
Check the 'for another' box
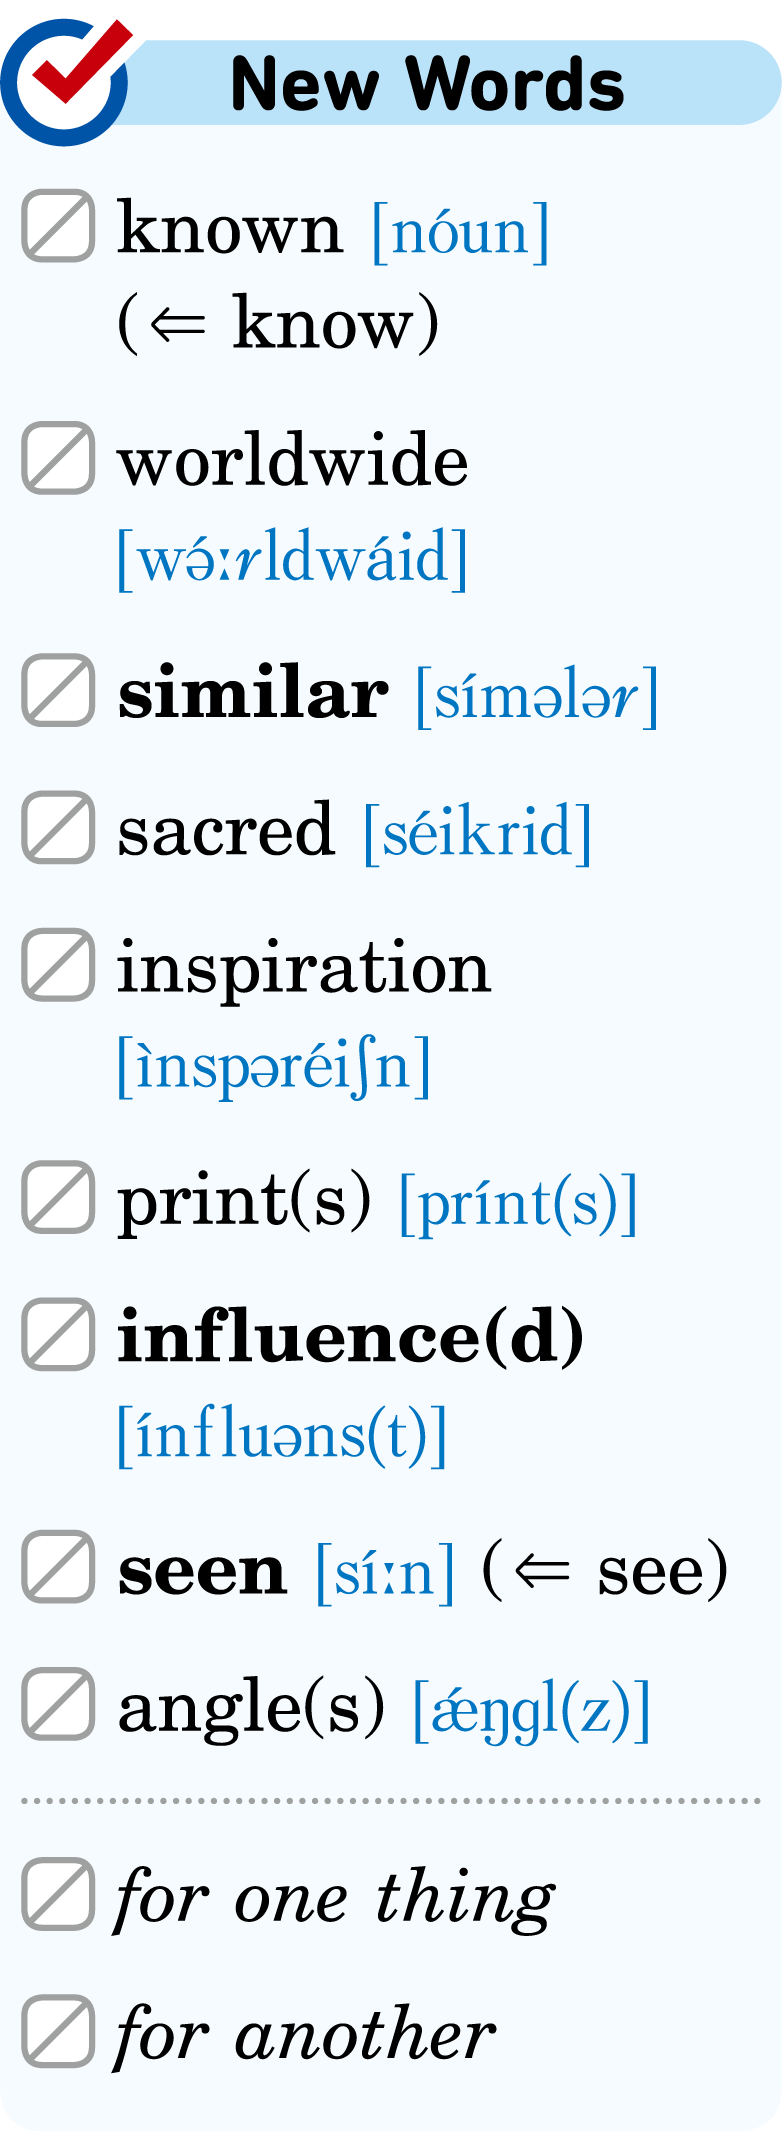59,2031
